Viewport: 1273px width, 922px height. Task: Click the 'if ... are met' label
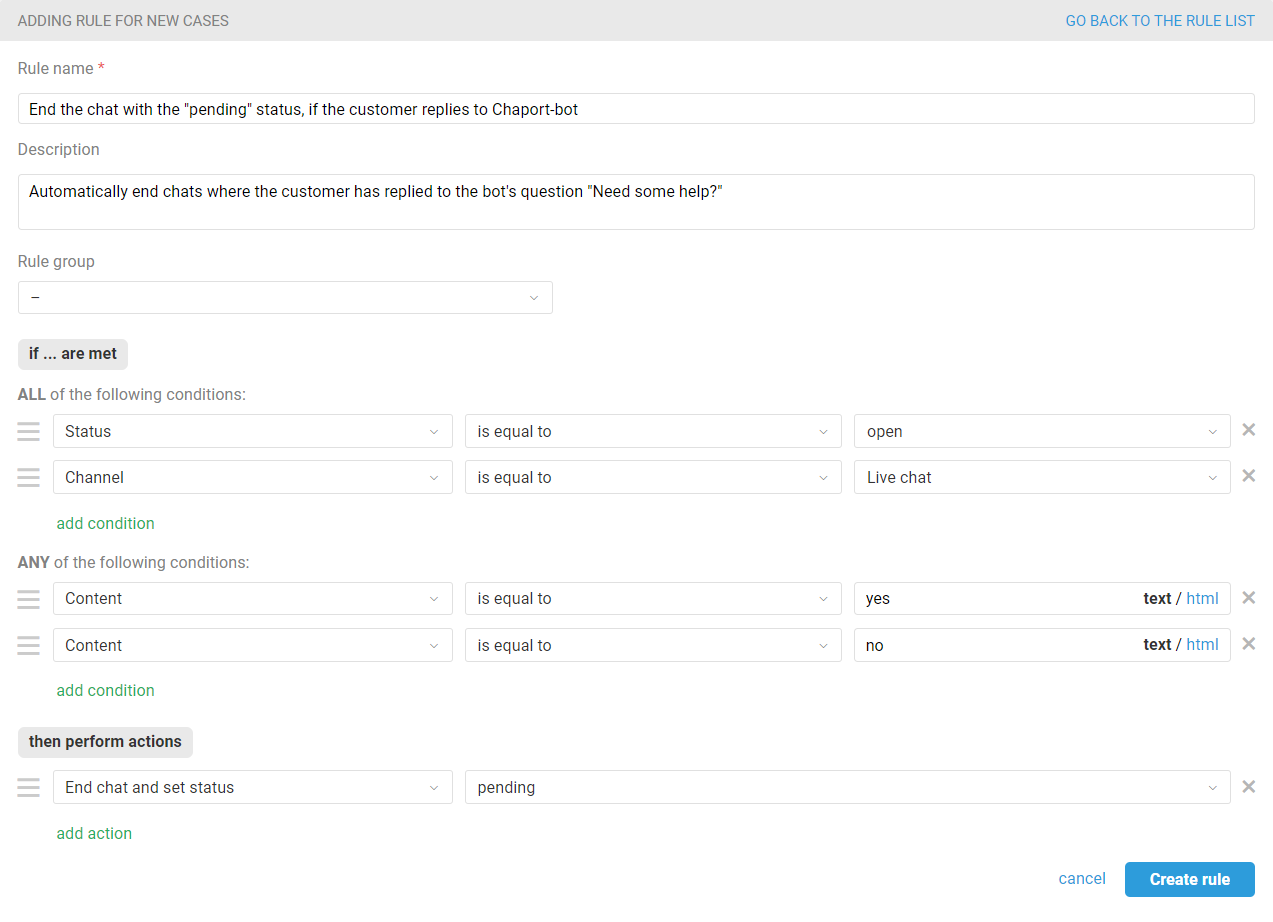(73, 353)
